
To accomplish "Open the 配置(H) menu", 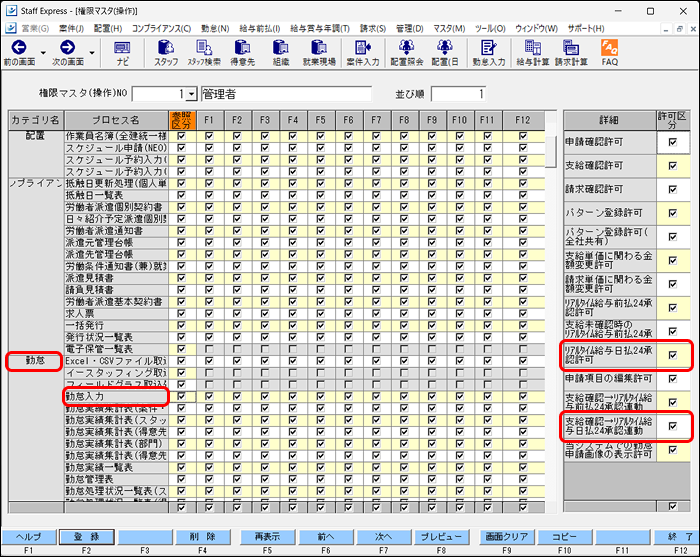I will [x=108, y=29].
